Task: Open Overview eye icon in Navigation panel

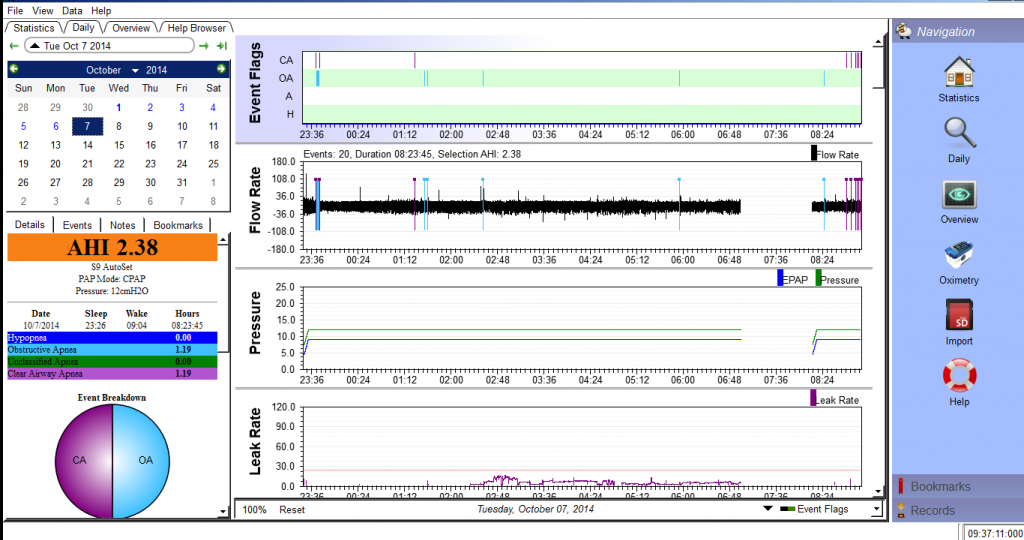Action: [x=959, y=195]
